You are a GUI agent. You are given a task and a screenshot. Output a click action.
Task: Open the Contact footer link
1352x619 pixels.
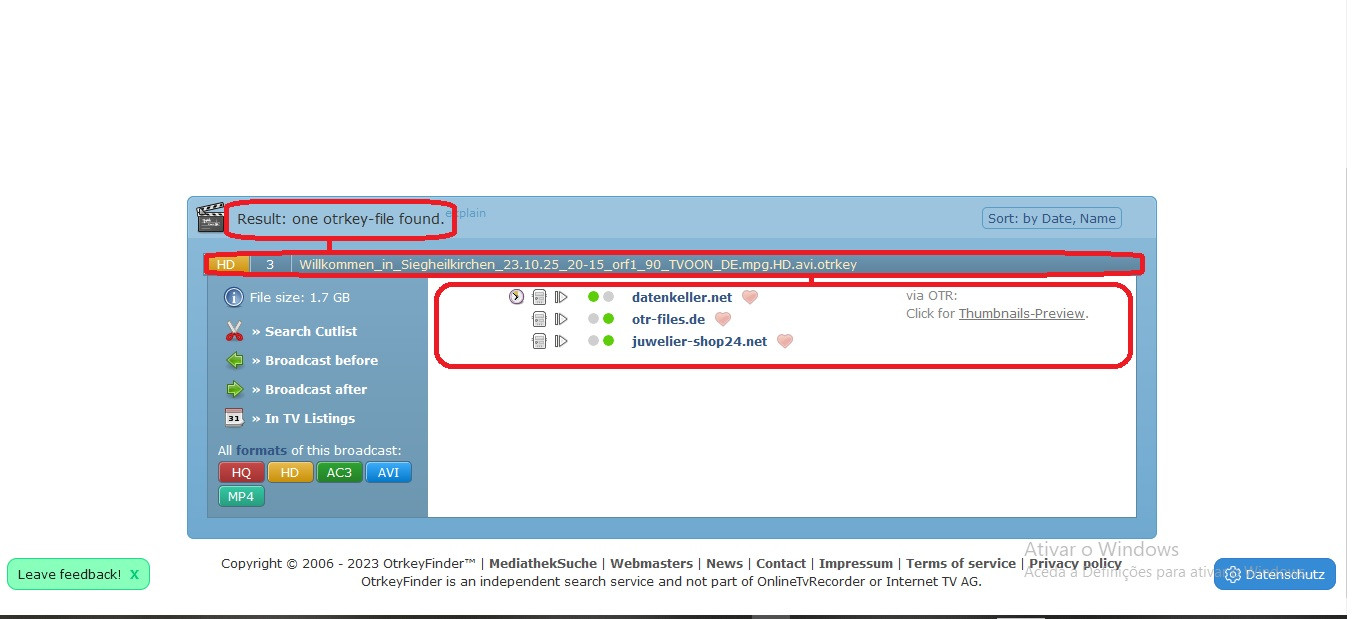(x=781, y=563)
